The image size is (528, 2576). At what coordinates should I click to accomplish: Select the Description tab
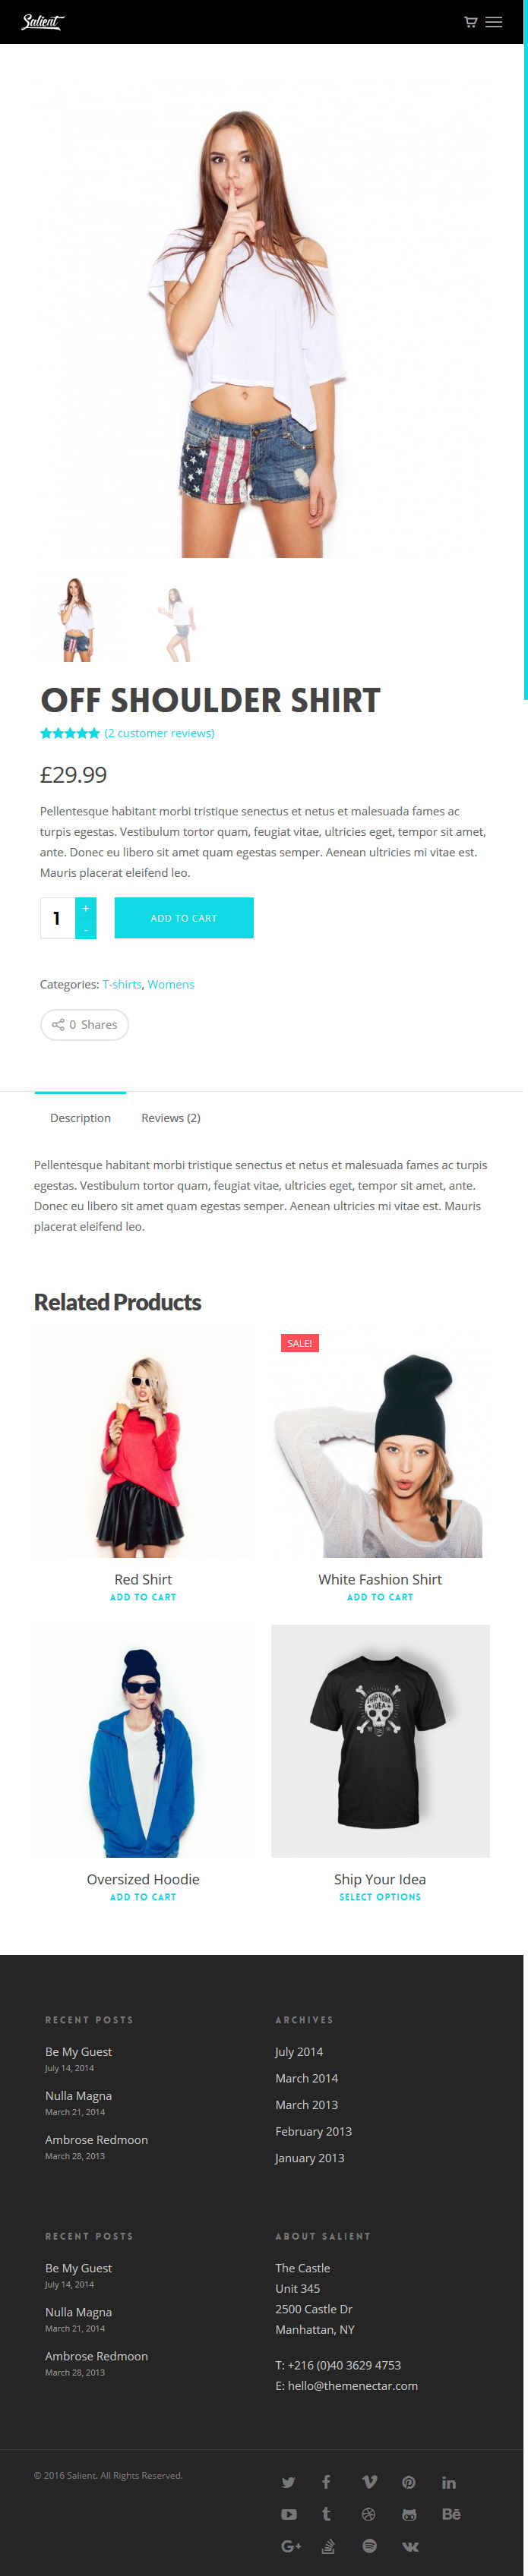pos(80,1118)
